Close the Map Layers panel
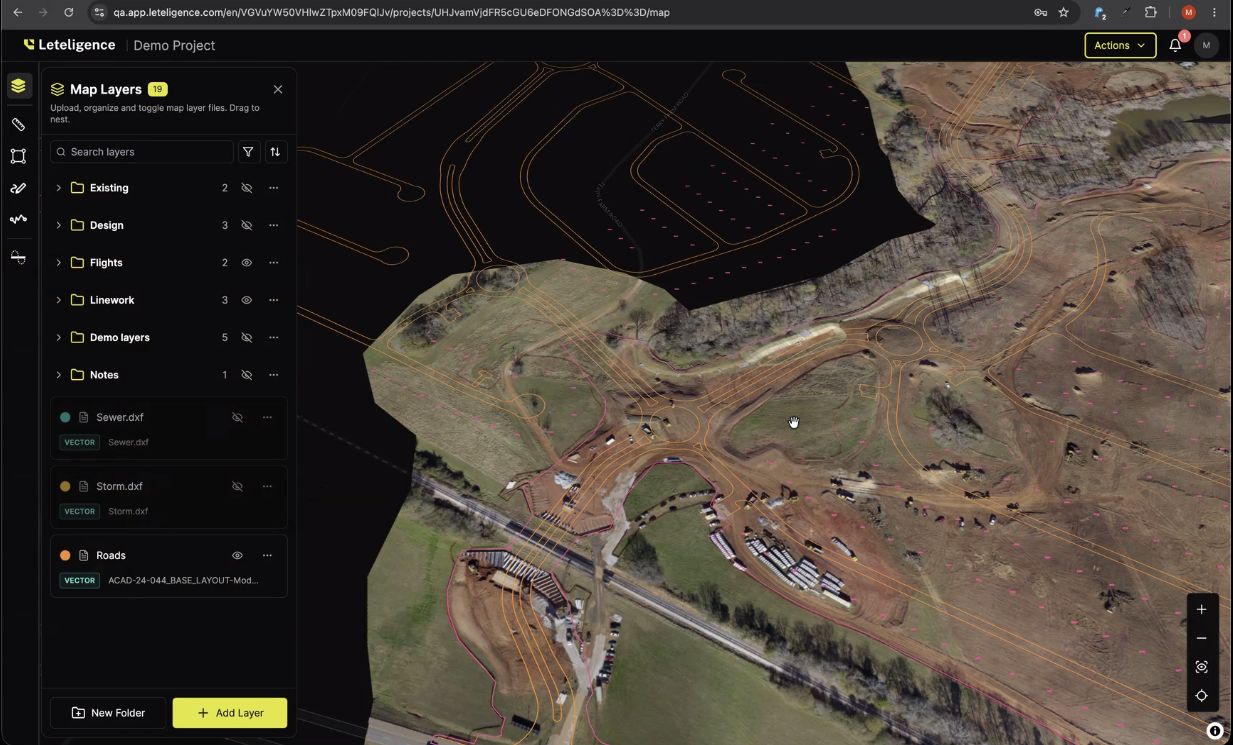The width and height of the screenshot is (1233, 745). [x=278, y=89]
